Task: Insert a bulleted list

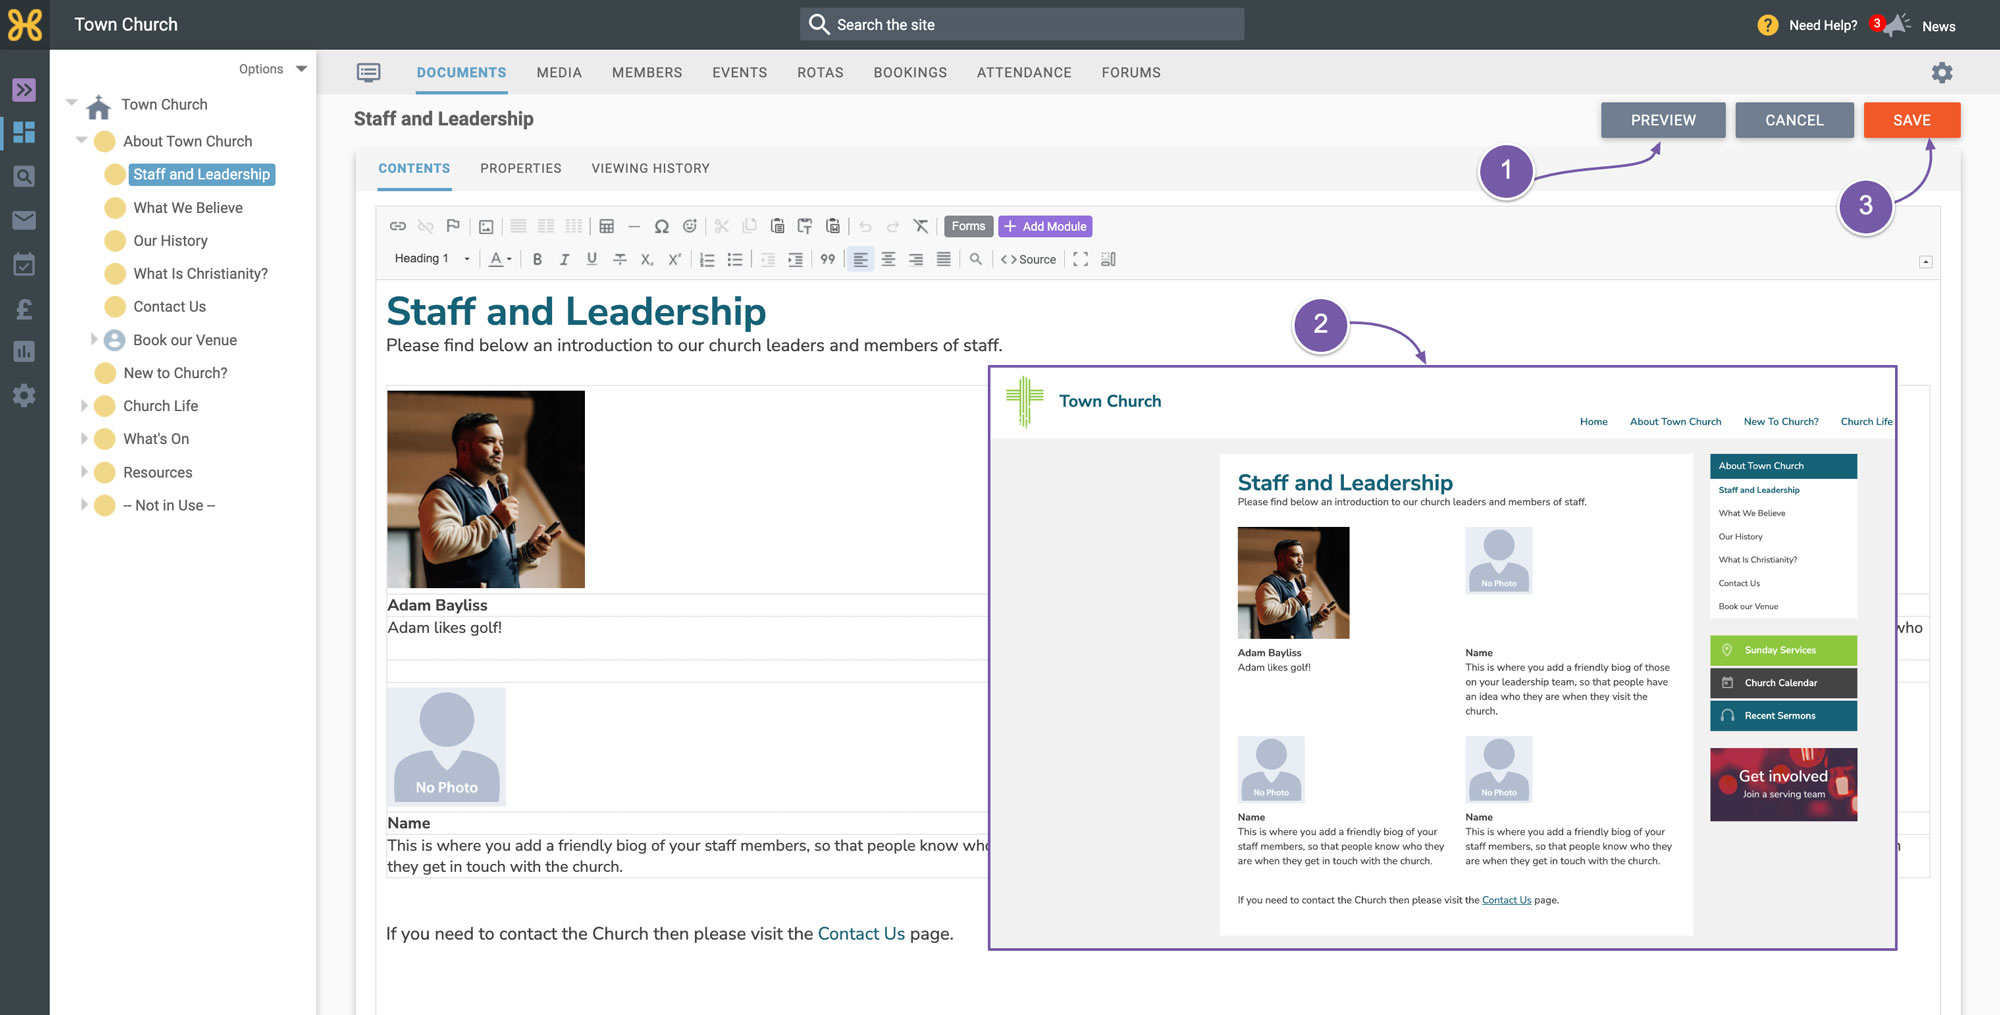Action: pos(735,259)
